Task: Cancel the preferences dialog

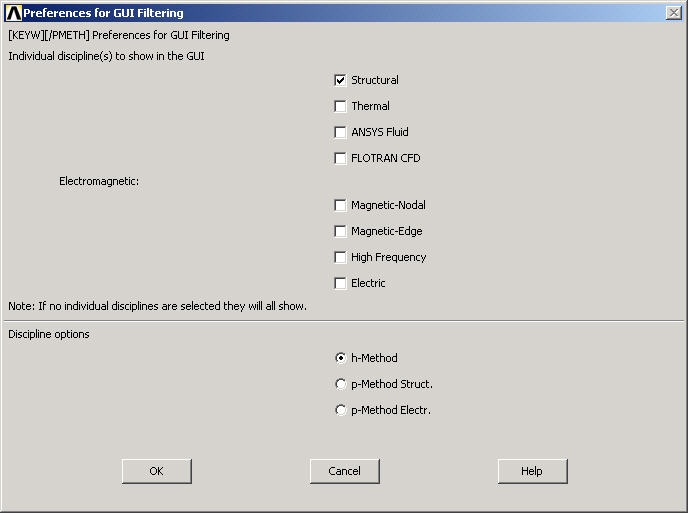Action: click(344, 471)
